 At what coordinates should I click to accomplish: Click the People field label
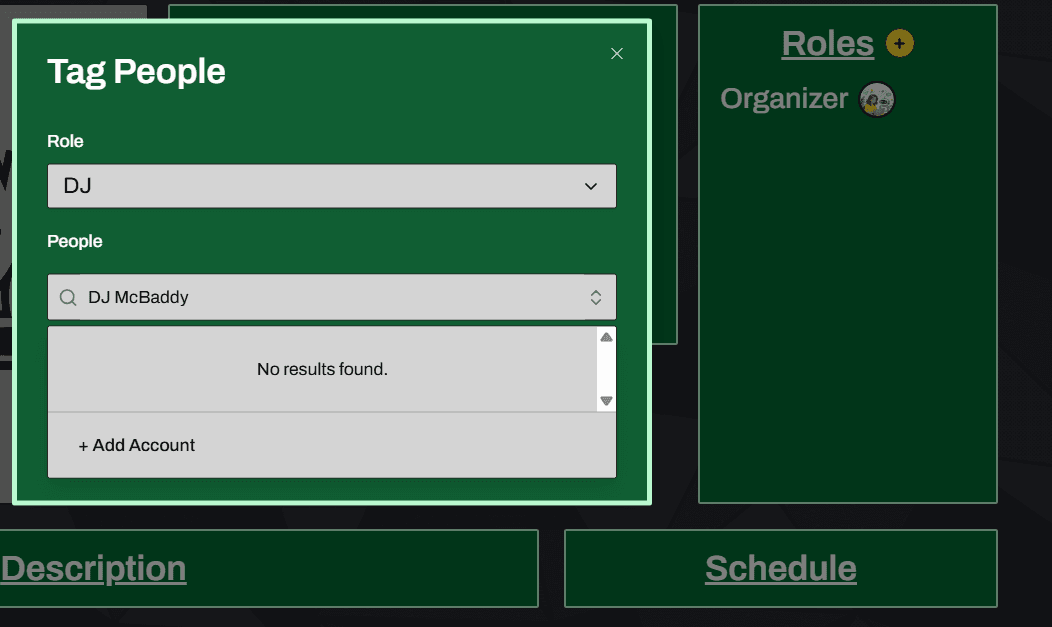[75, 241]
